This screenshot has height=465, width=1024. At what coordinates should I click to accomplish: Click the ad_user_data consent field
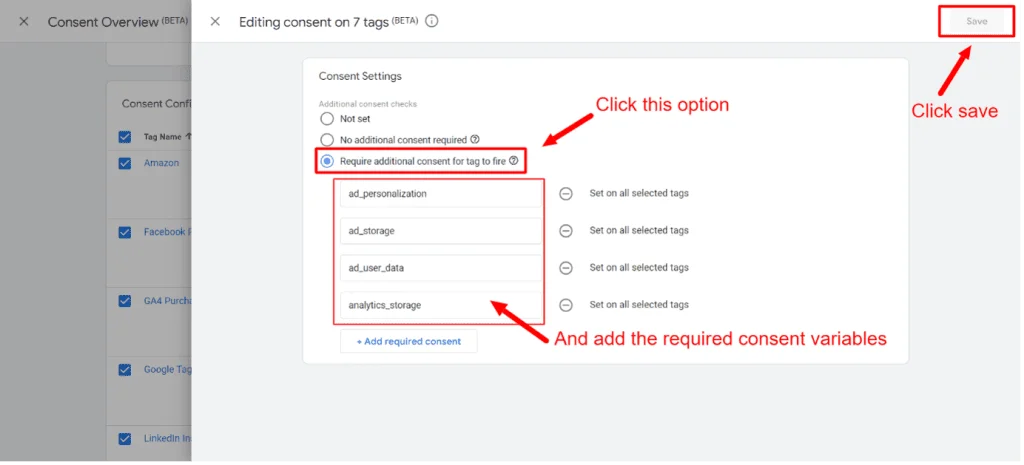pos(441,268)
